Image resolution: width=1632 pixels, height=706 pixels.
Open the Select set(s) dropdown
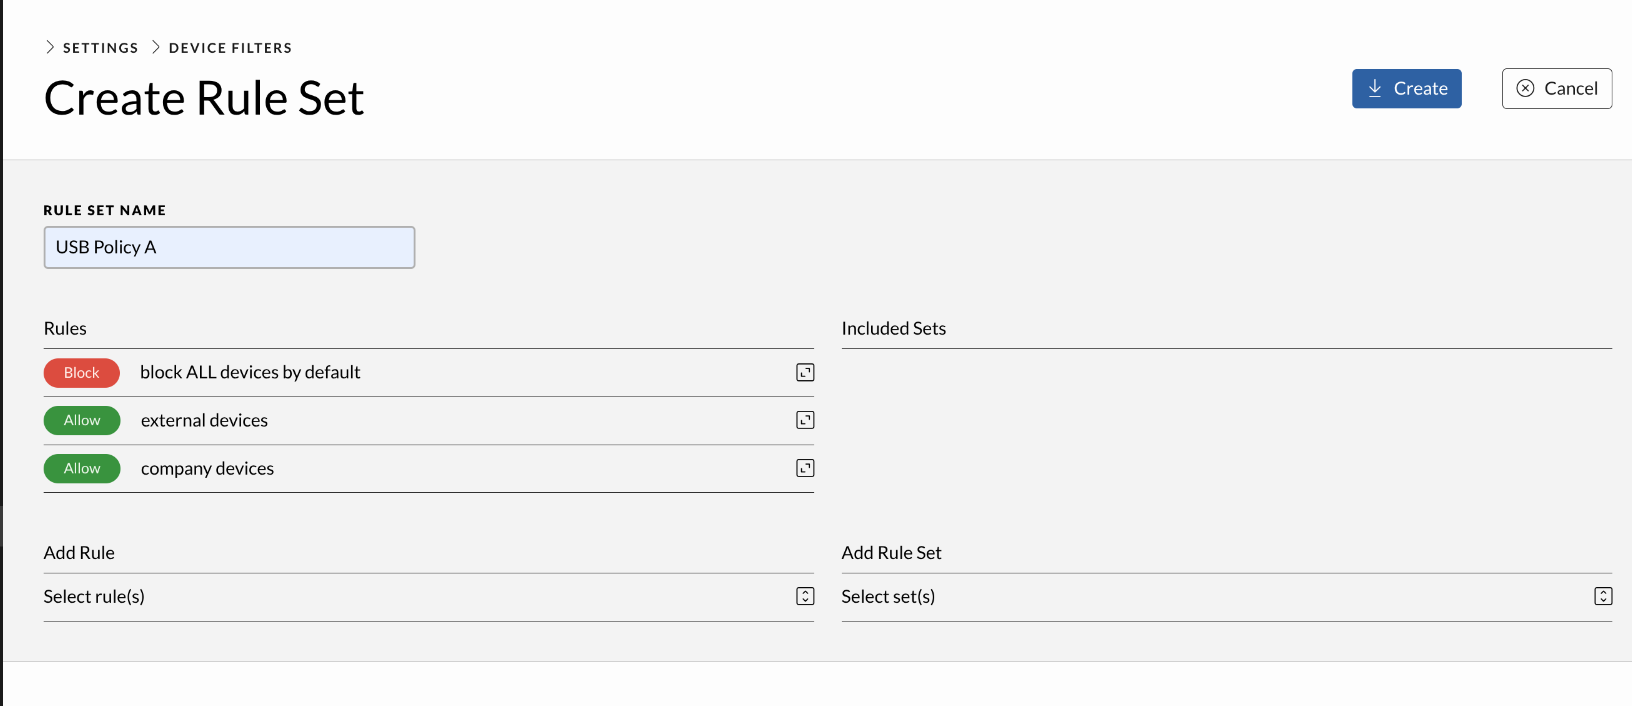click(1227, 597)
